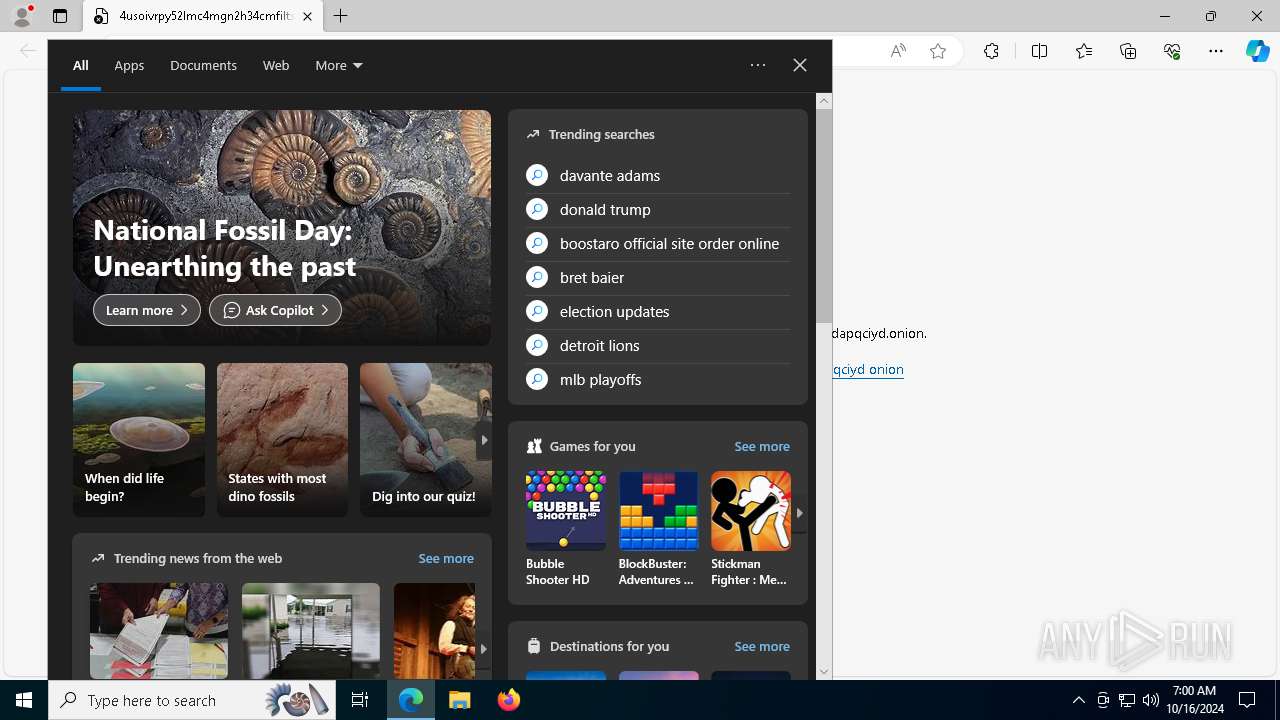Viewport: 1280px width, 720px height.
Task: Open the flooded street news thumbnail
Action: [x=311, y=631]
